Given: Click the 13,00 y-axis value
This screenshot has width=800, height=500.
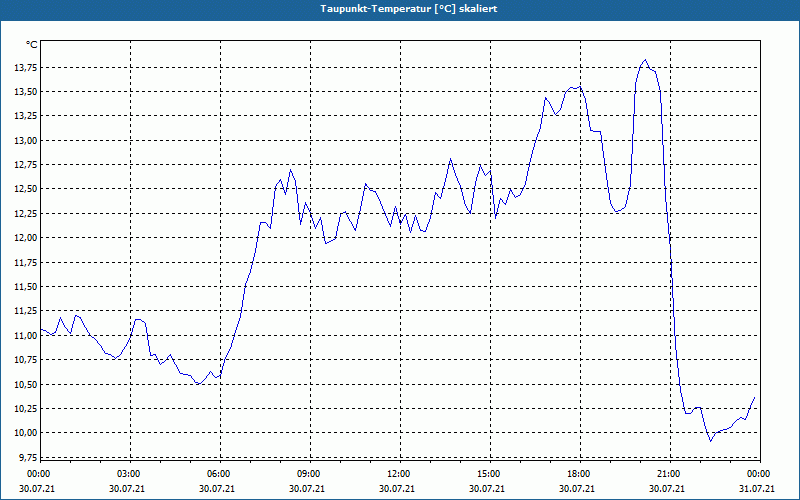Looking at the screenshot, I should pos(27,140).
